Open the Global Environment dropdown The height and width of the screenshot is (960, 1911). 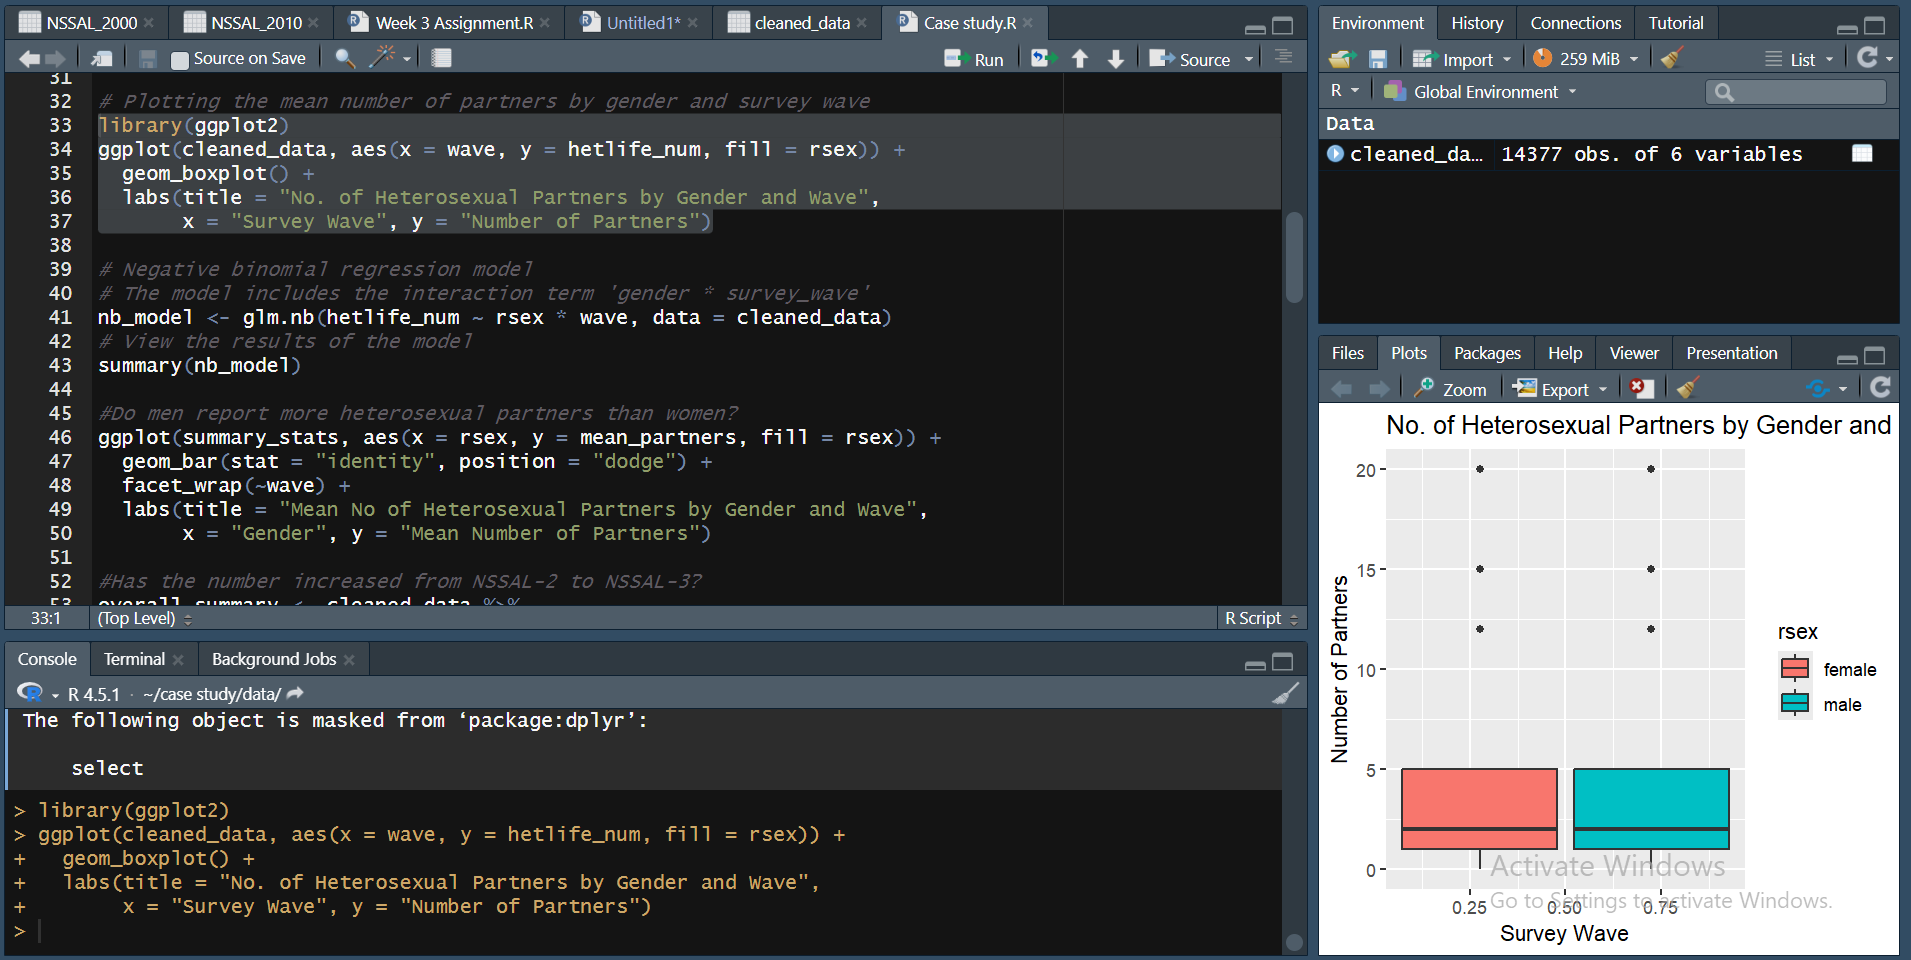1479,91
